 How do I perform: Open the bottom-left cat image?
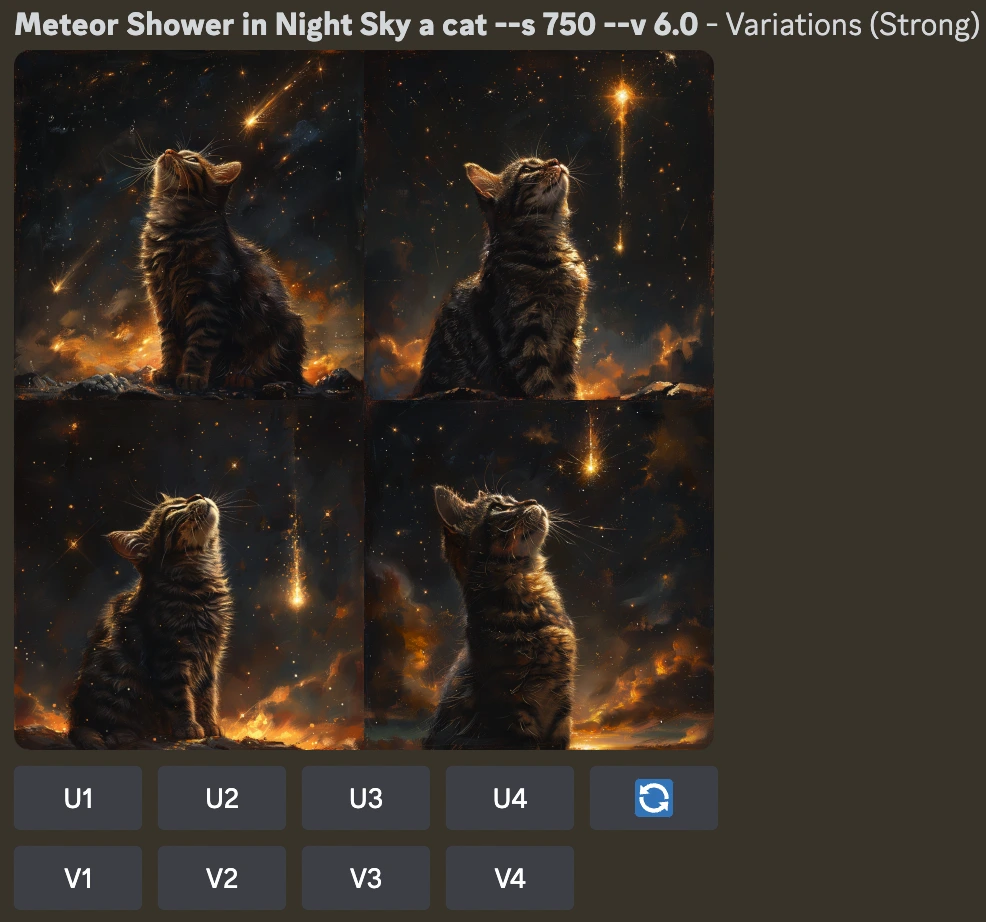pyautogui.click(x=189, y=574)
